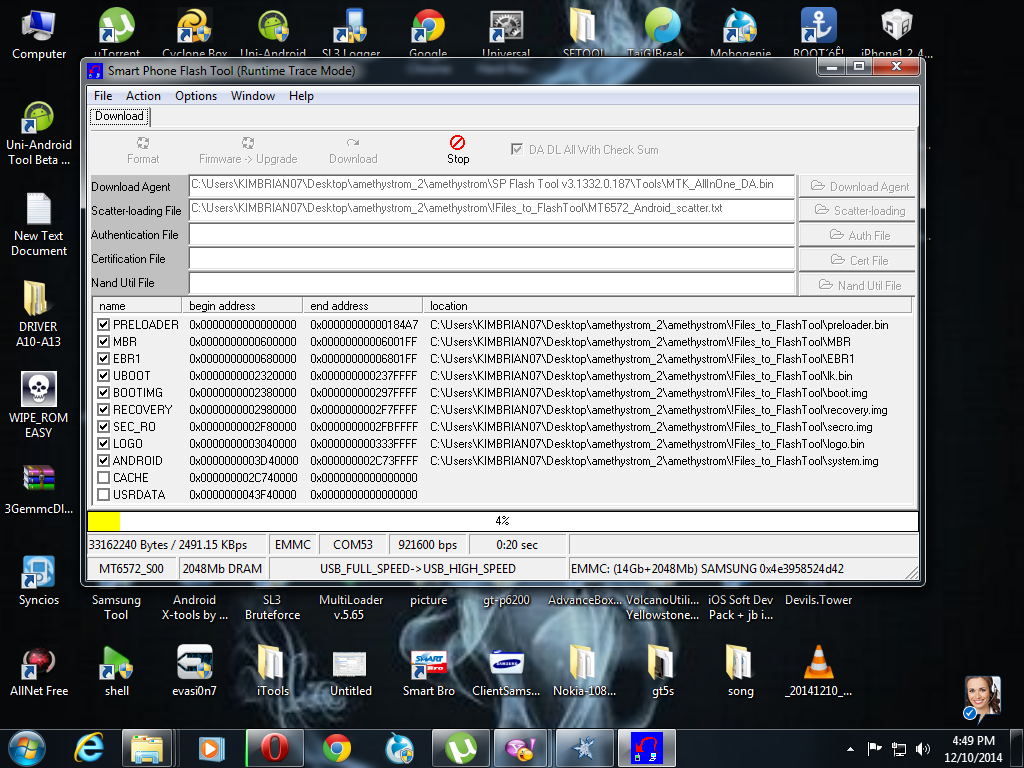
Task: Click the Download Agent browse button
Action: click(857, 186)
